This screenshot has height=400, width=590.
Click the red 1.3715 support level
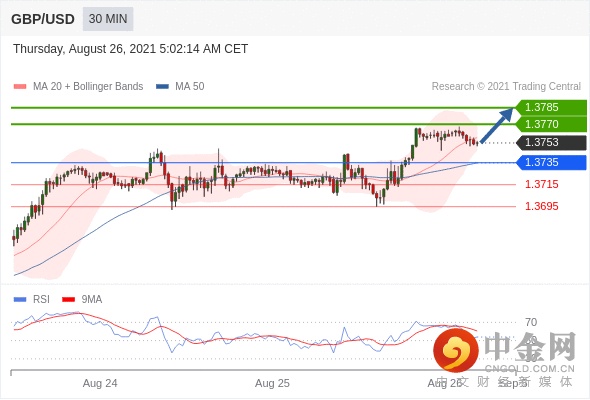tap(541, 184)
